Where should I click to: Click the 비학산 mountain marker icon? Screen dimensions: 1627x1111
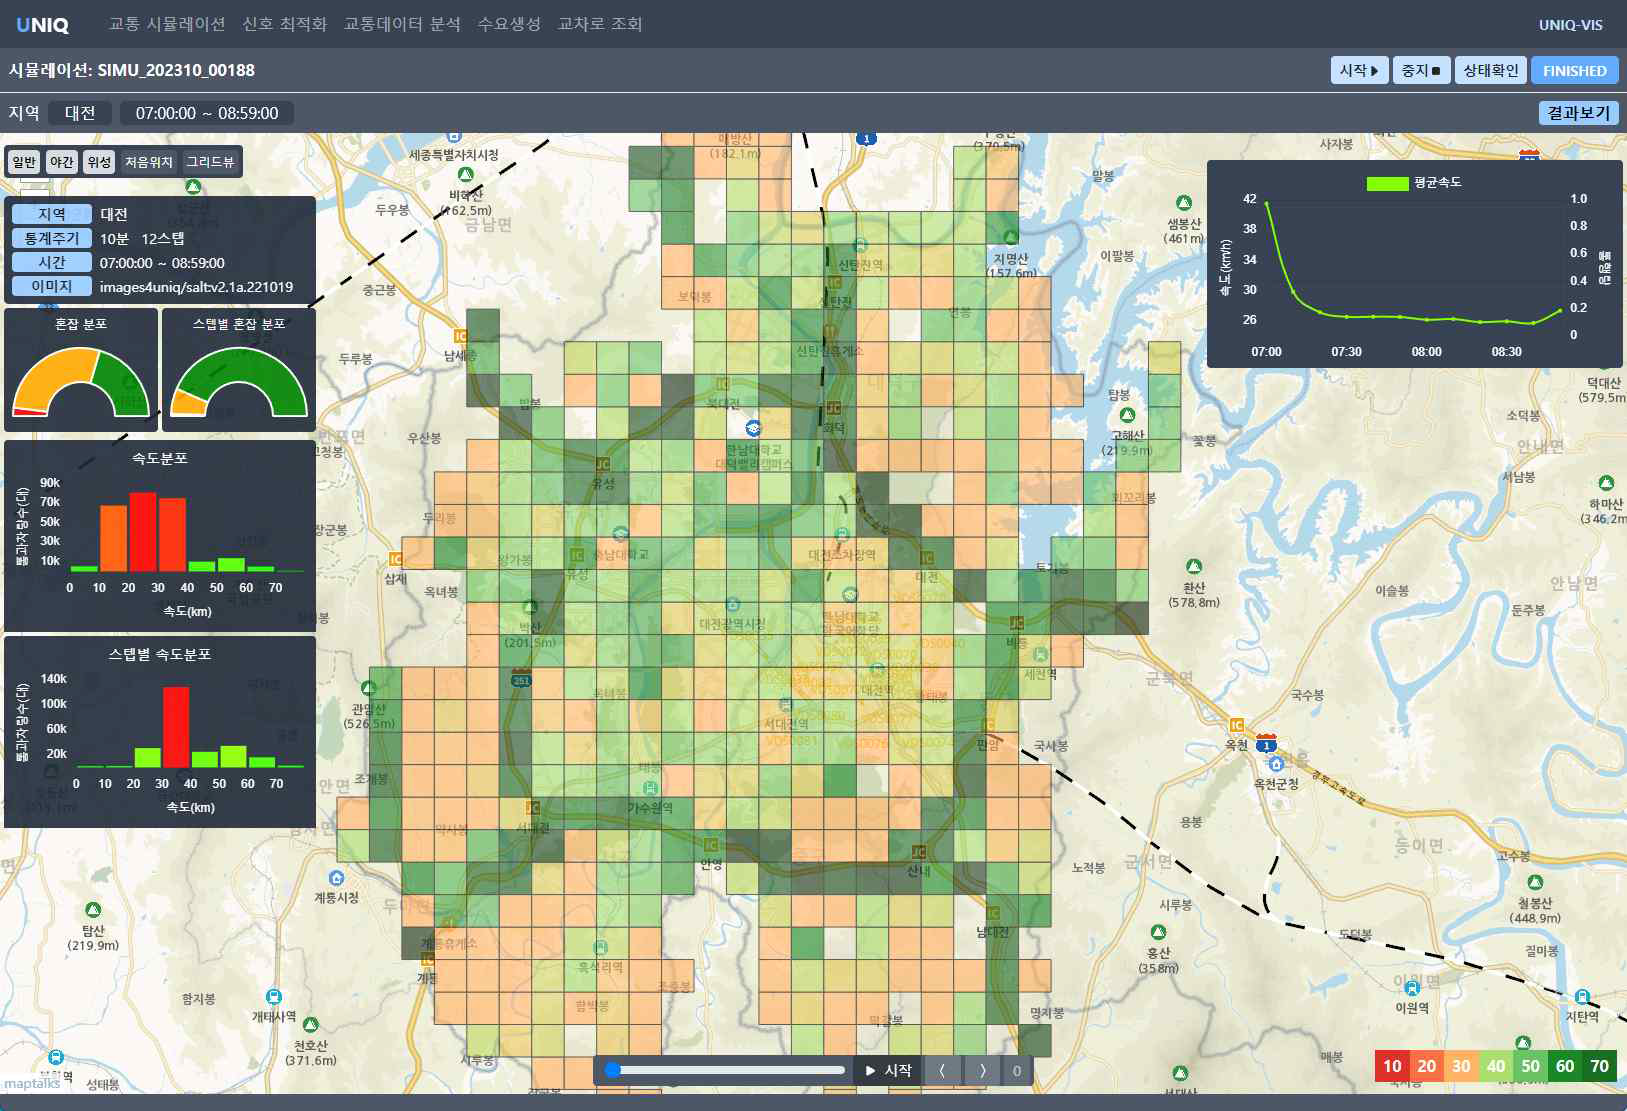click(x=465, y=175)
